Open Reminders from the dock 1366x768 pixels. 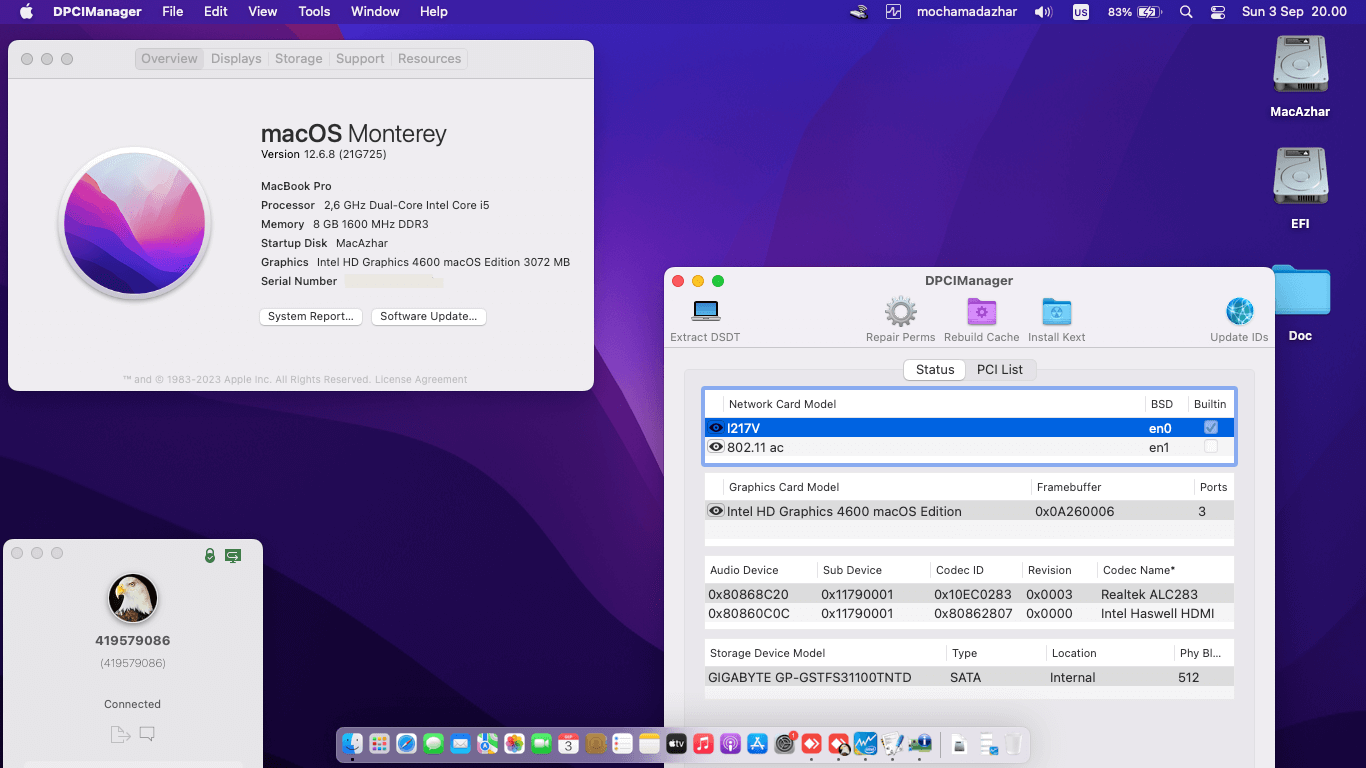tap(622, 743)
